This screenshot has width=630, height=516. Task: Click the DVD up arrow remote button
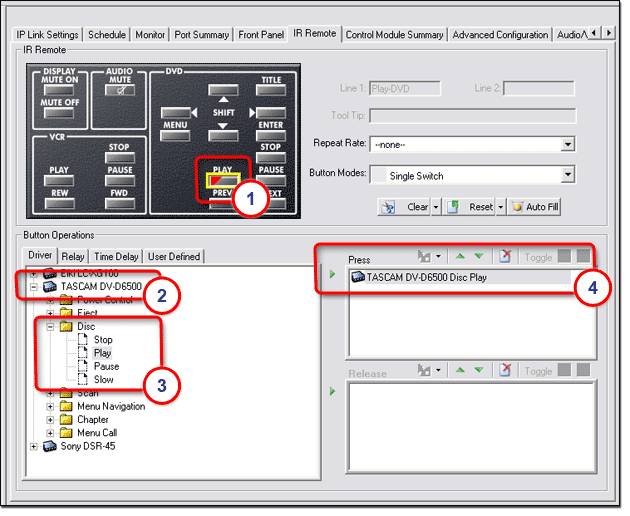tap(222, 91)
